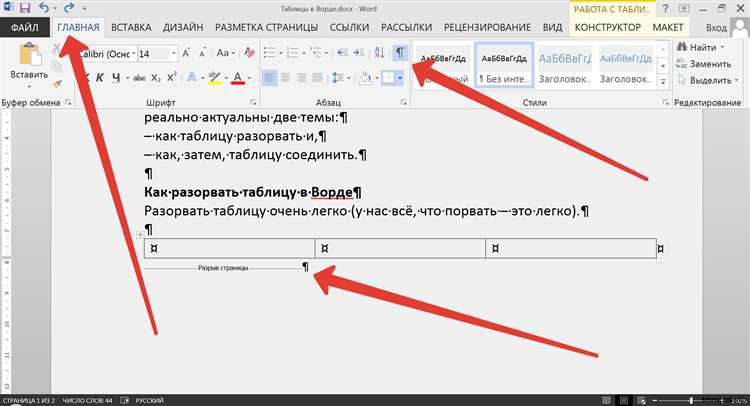Apply Text Effects glowing A icon
The height and width of the screenshot is (406, 750).
[191, 77]
